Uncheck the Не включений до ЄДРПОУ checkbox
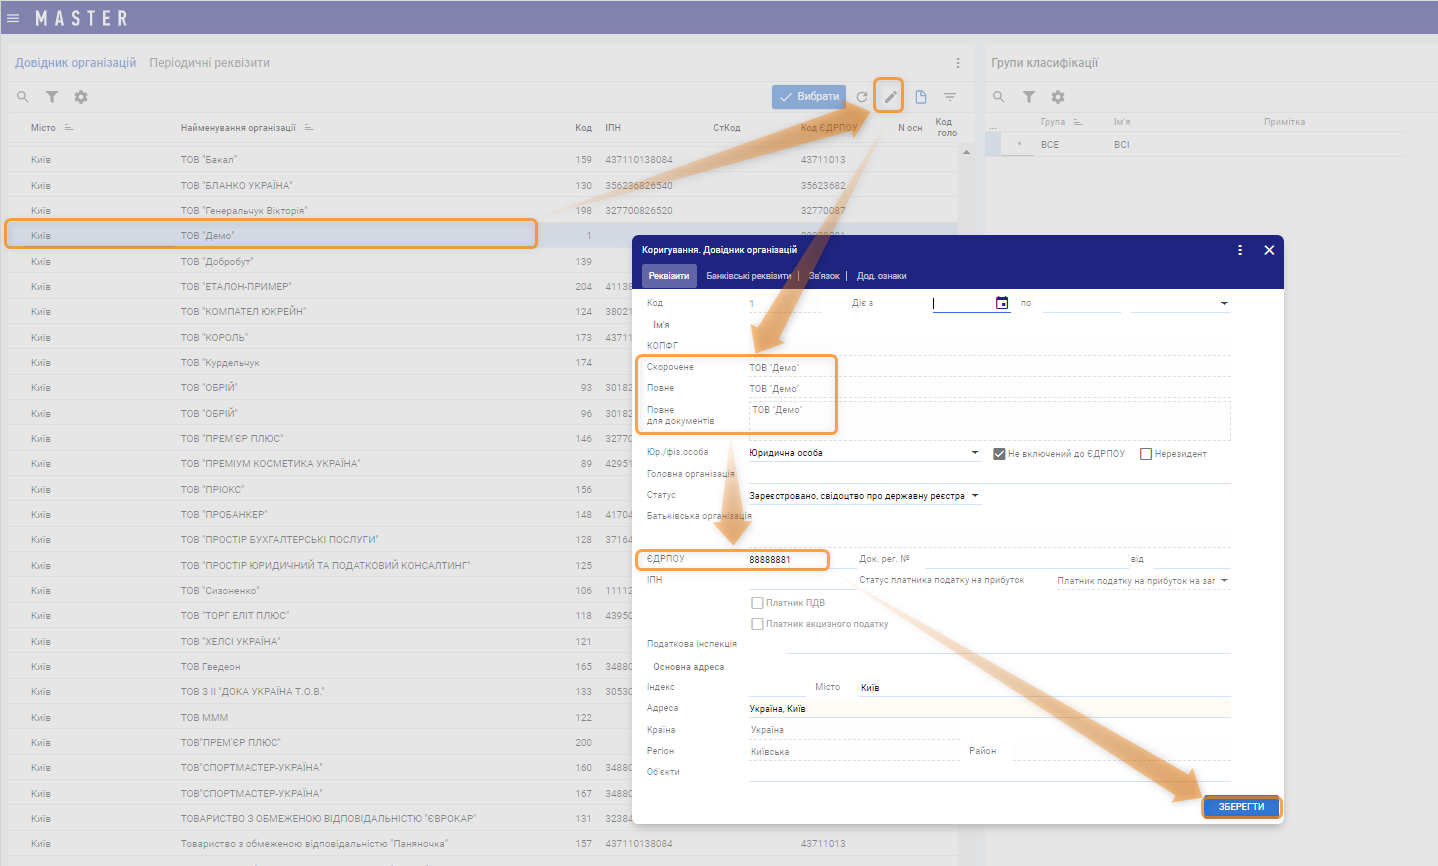The width and height of the screenshot is (1438, 866). pos(999,454)
